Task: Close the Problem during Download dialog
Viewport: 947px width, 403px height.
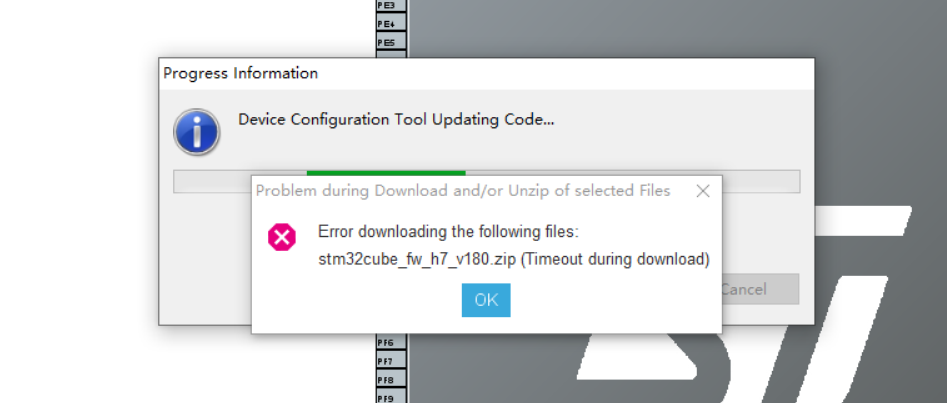Action: coord(703,190)
